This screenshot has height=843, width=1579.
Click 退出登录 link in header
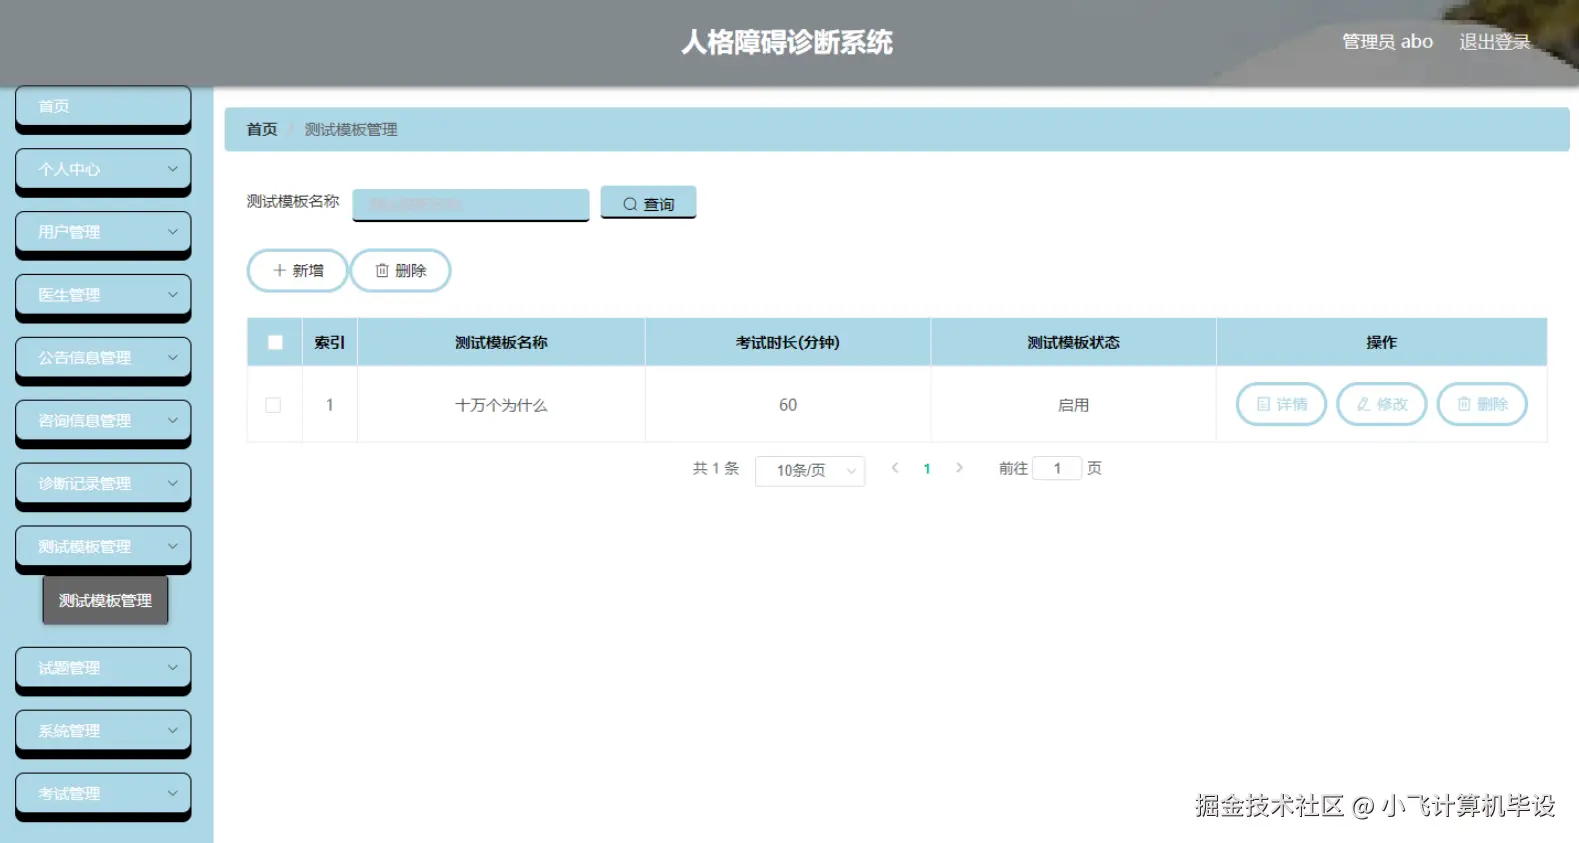tap(1494, 42)
